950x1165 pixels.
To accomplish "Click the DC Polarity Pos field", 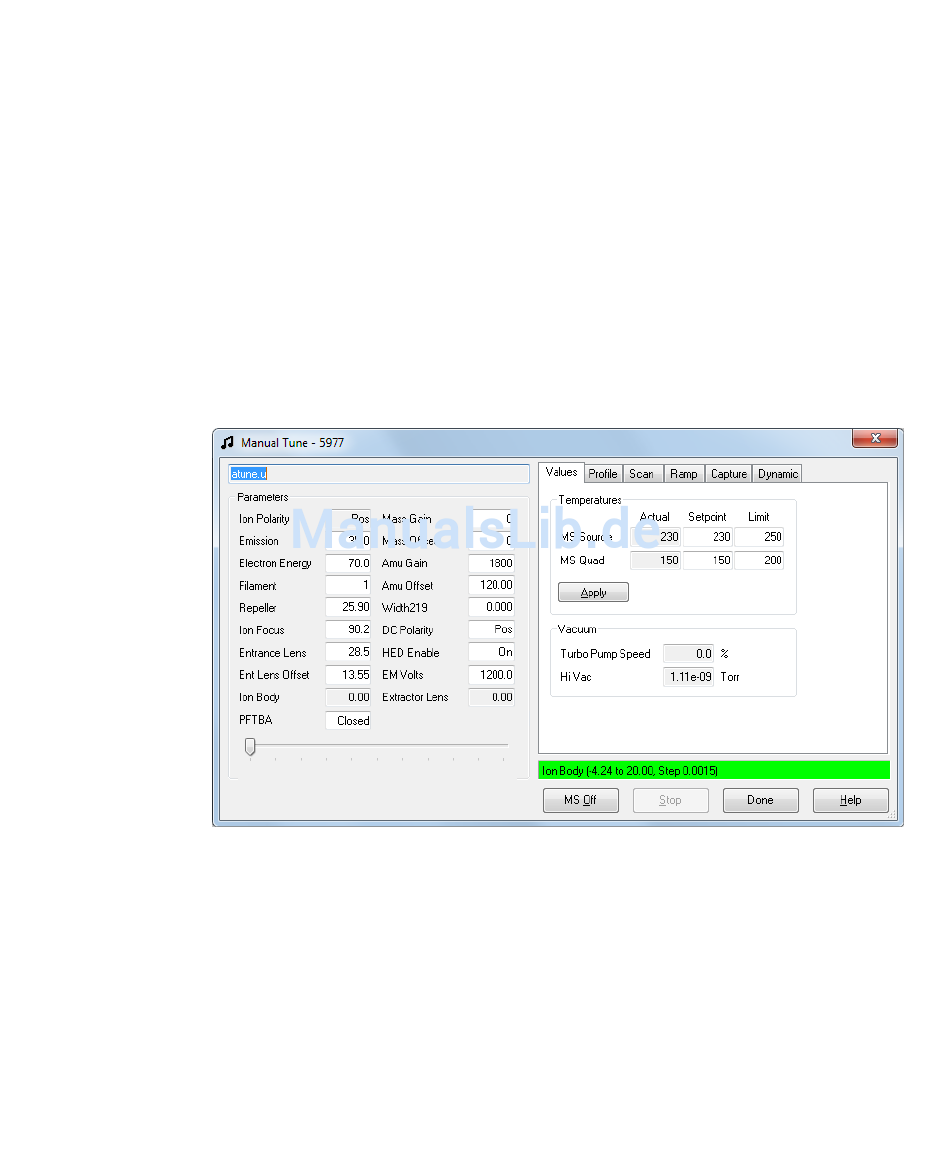I will tap(491, 629).
